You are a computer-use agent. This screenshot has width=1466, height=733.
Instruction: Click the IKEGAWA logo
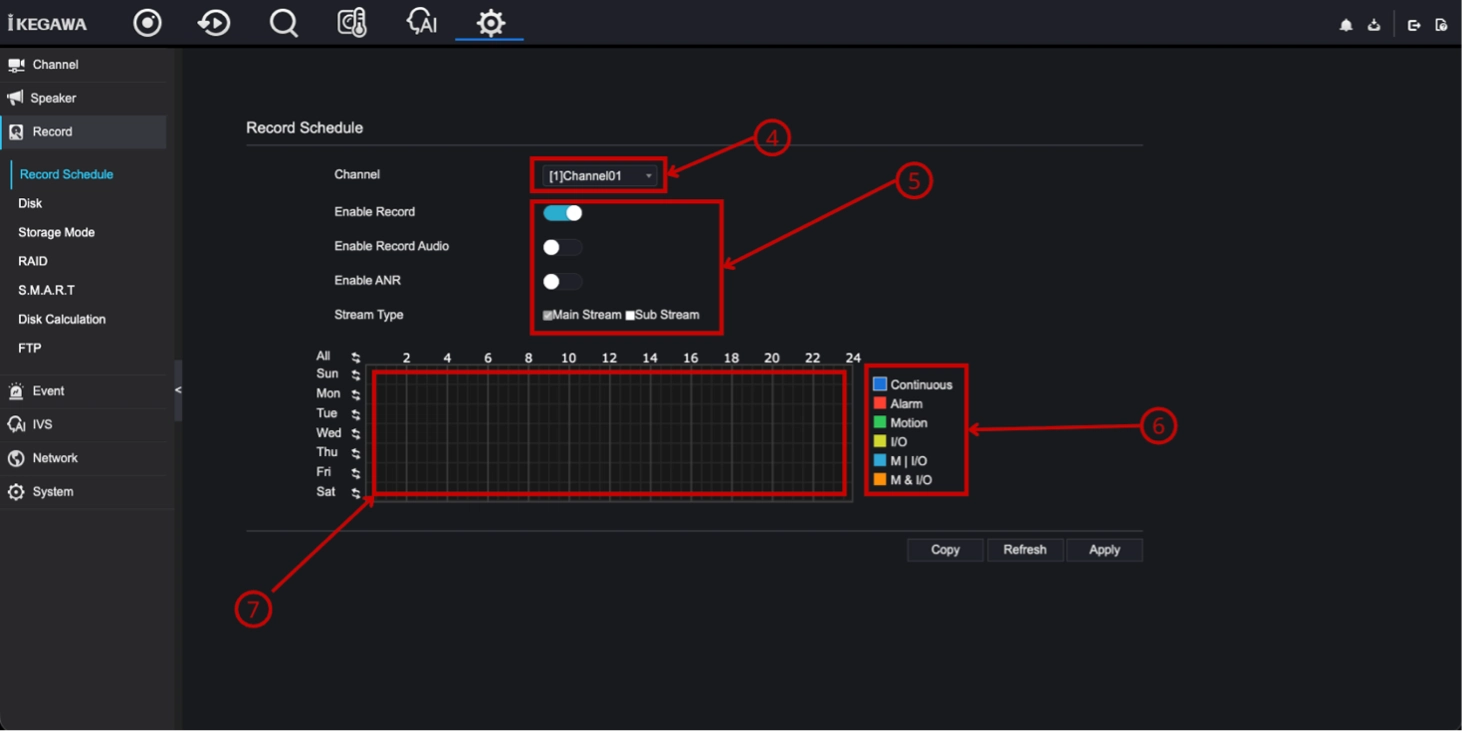[47, 24]
